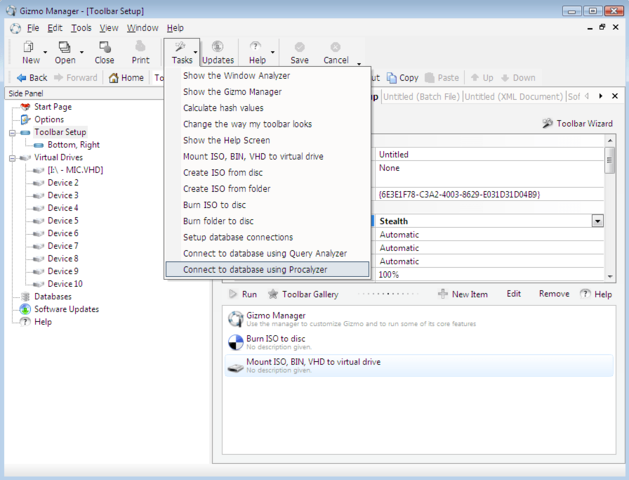This screenshot has width=629, height=480.
Task: Choose Burn folder to disc
Action: pyautogui.click(x=267, y=221)
